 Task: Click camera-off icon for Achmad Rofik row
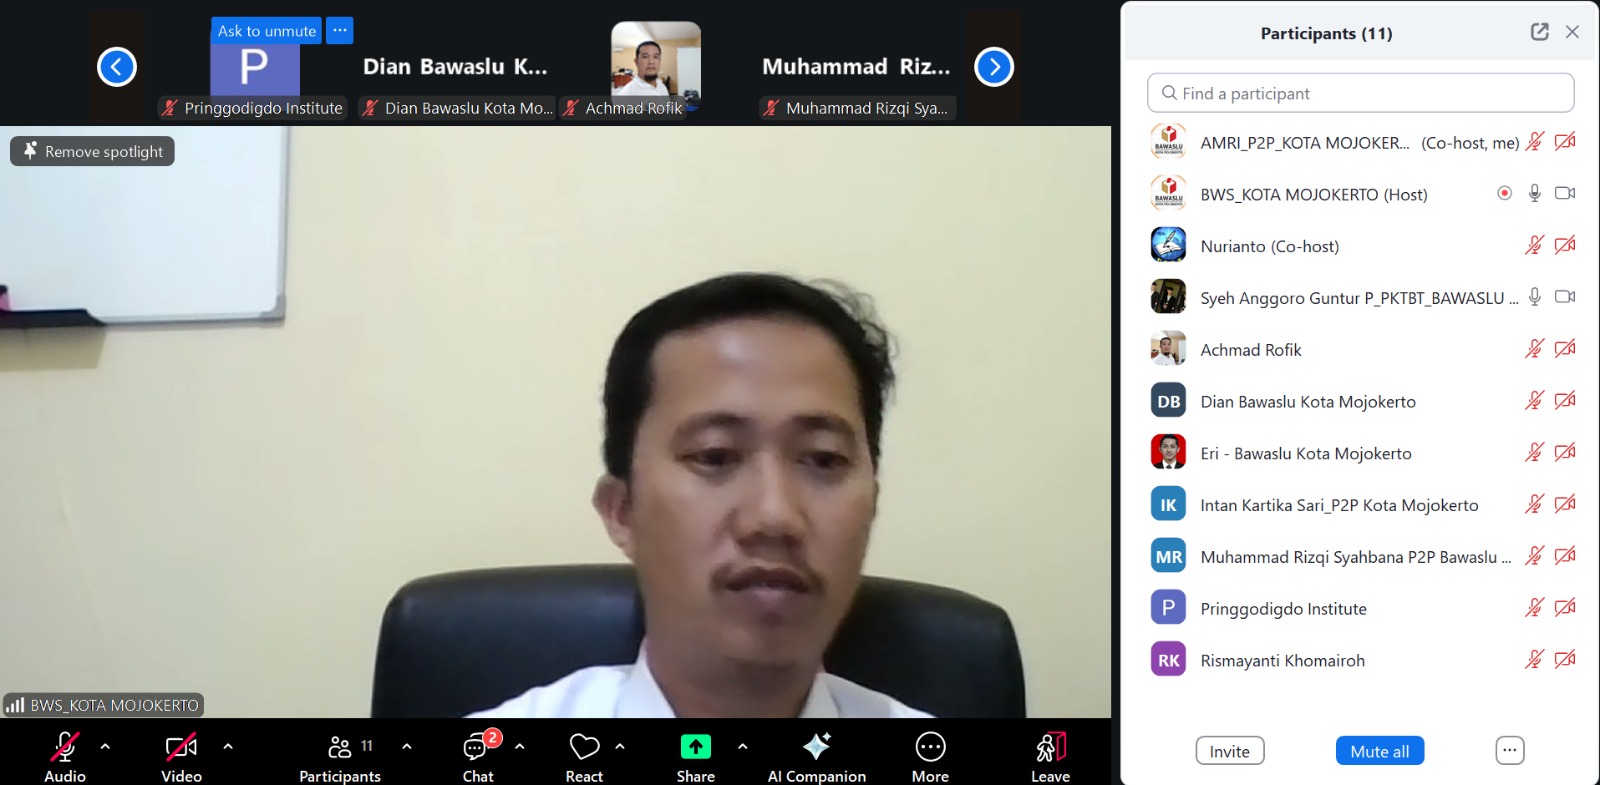coord(1566,349)
